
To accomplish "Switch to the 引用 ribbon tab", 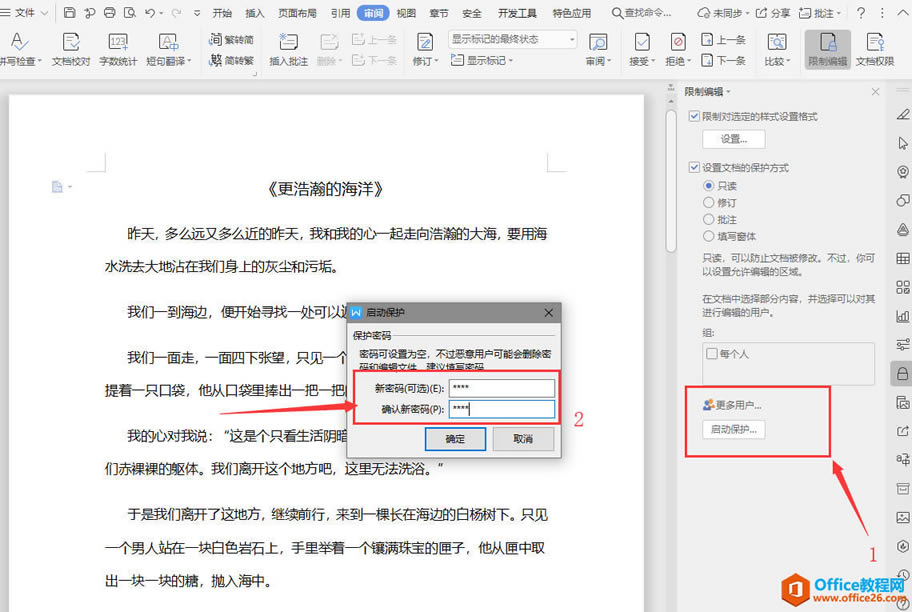I will tap(340, 13).
